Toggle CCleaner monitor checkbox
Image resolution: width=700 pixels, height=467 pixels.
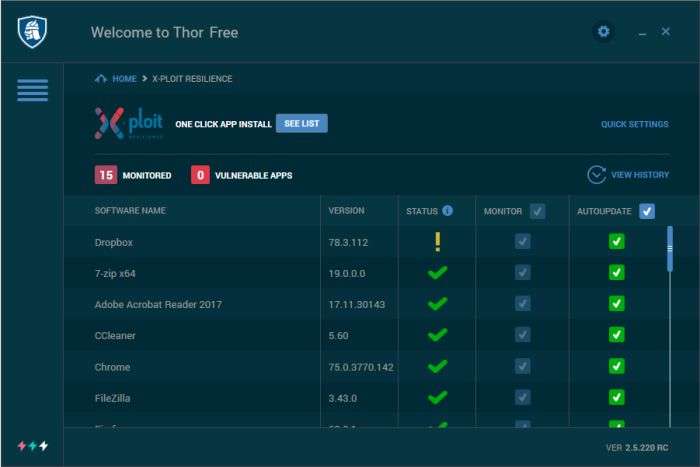[523, 335]
